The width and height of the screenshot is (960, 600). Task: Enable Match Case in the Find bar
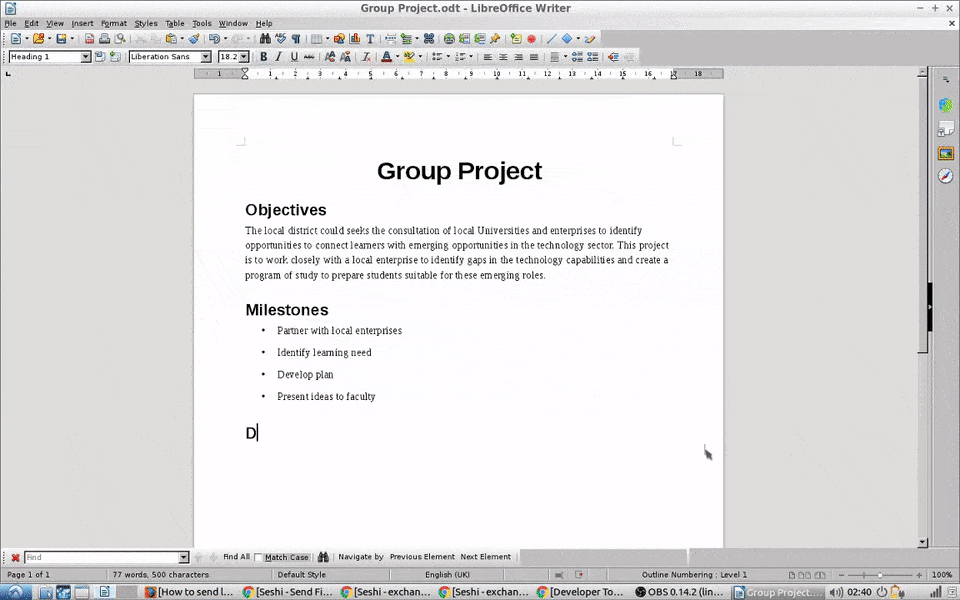tap(257, 557)
